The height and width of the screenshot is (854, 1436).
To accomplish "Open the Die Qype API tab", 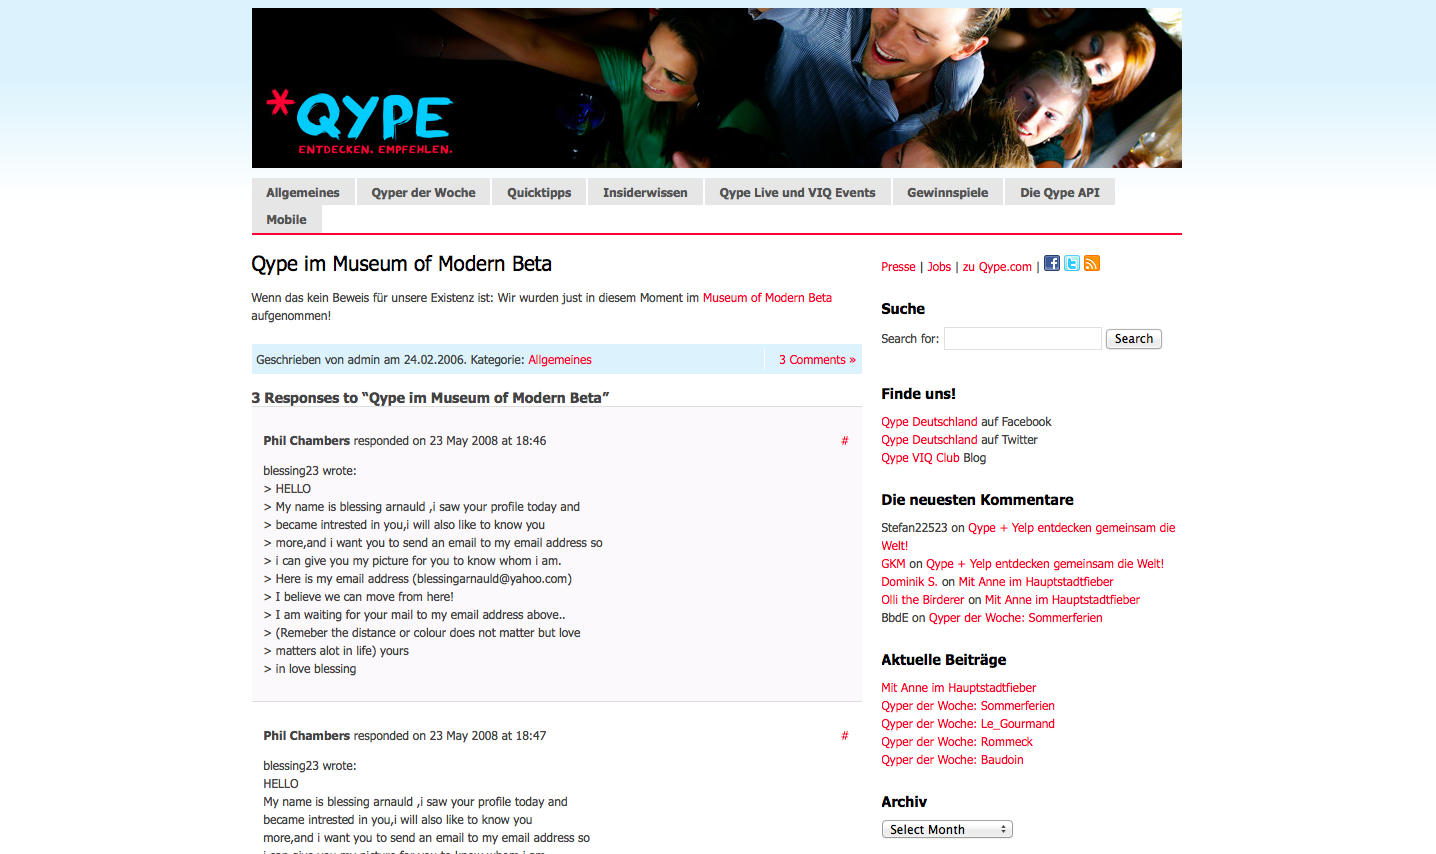I will coord(1059,192).
